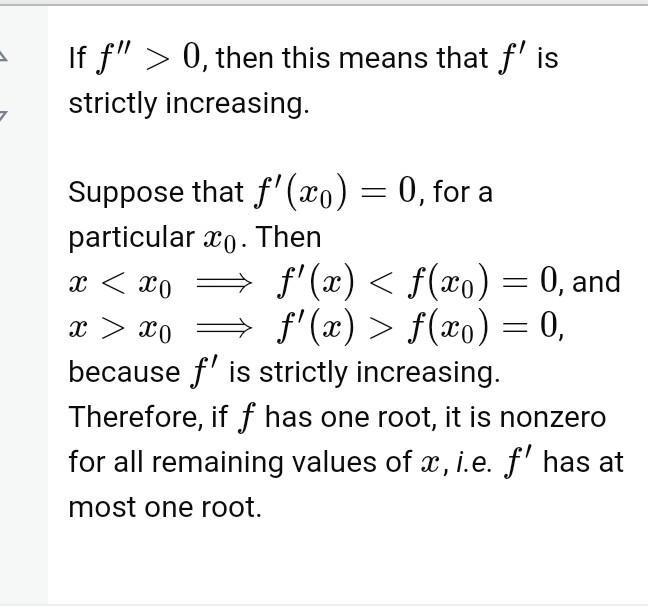Screen dimensions: 648x610
Task: Click the line "particular x0. Then"
Action: (195, 238)
